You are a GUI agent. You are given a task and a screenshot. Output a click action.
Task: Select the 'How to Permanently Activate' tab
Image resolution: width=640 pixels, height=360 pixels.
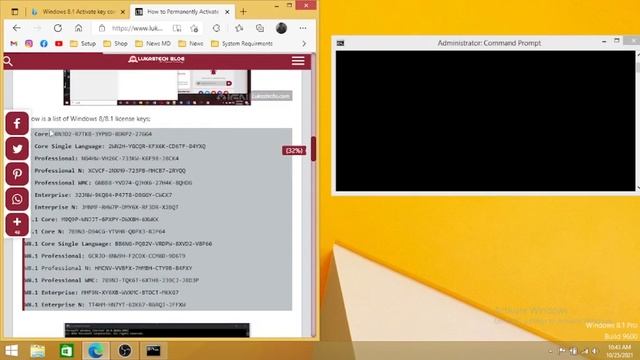pyautogui.click(x=182, y=12)
